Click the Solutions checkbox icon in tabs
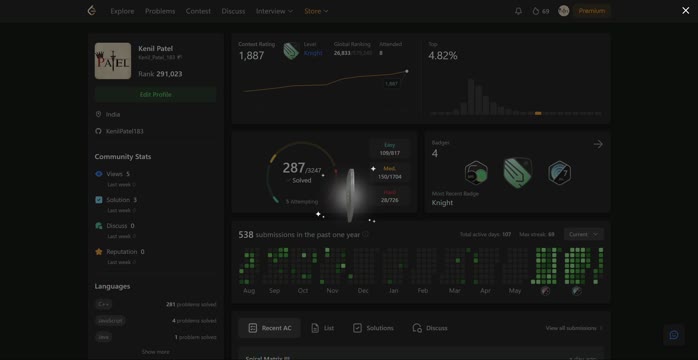The width and height of the screenshot is (698, 360). (x=357, y=328)
